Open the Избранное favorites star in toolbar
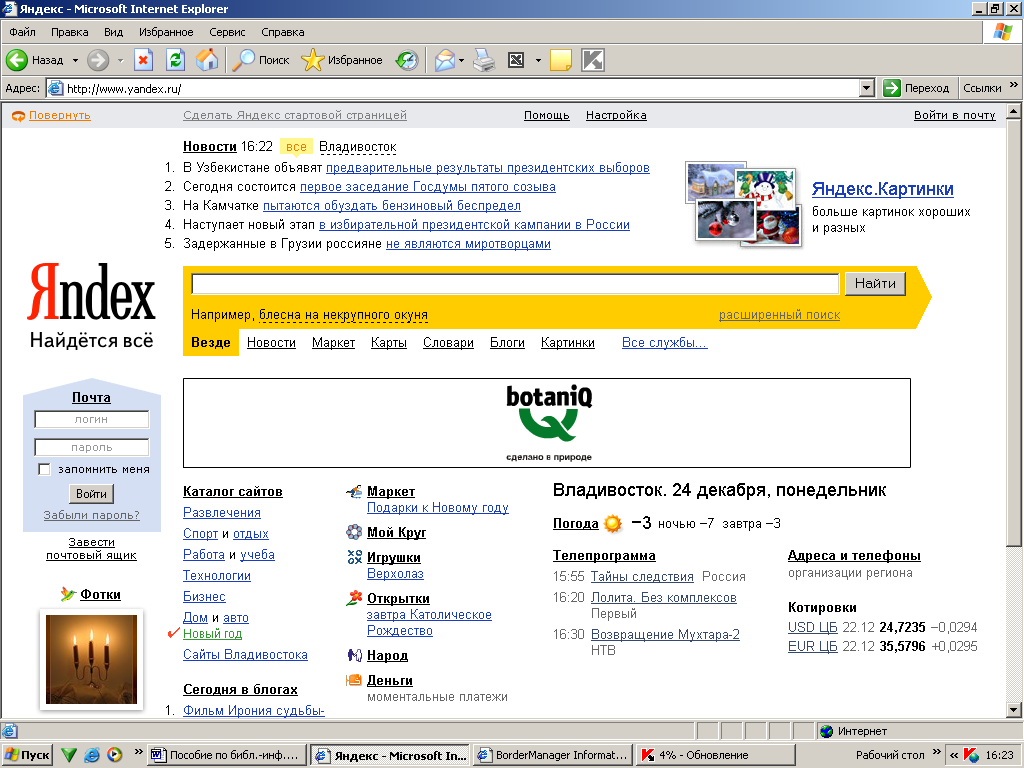Viewport: 1024px width, 768px height. [x=342, y=60]
